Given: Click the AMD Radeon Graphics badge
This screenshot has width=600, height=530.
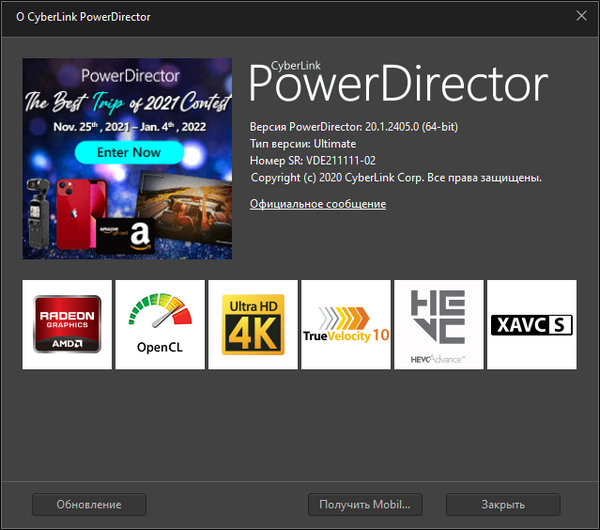Looking at the screenshot, I should 67,324.
